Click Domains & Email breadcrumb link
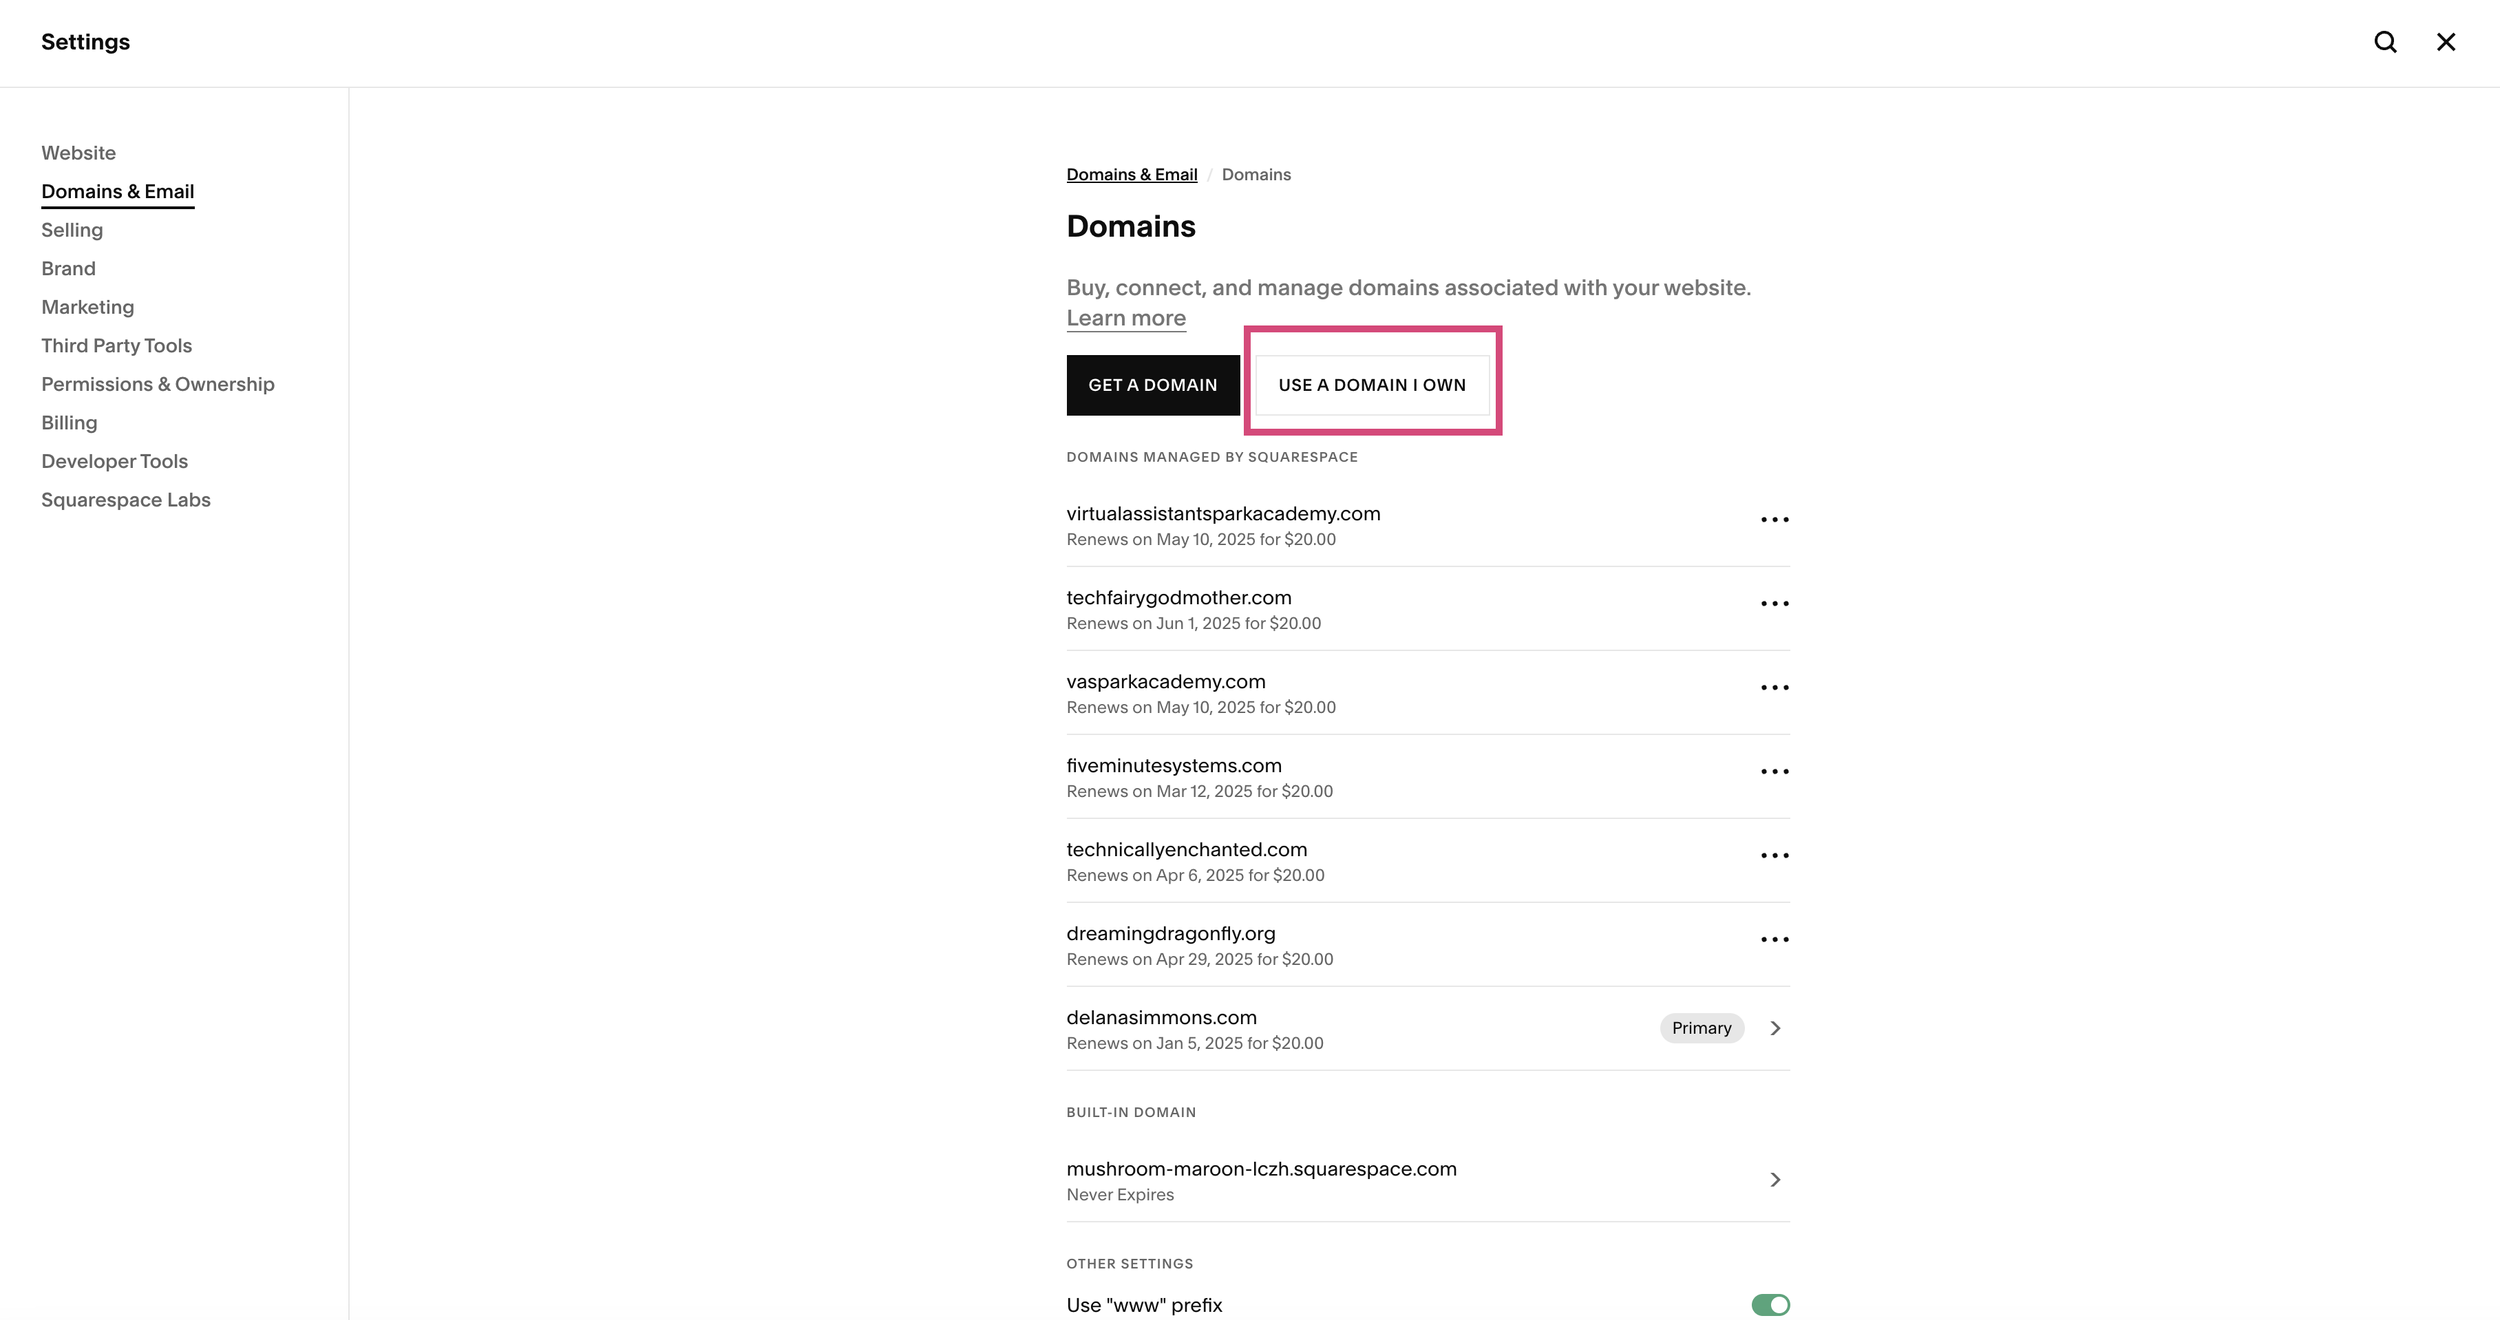 [x=1131, y=175]
